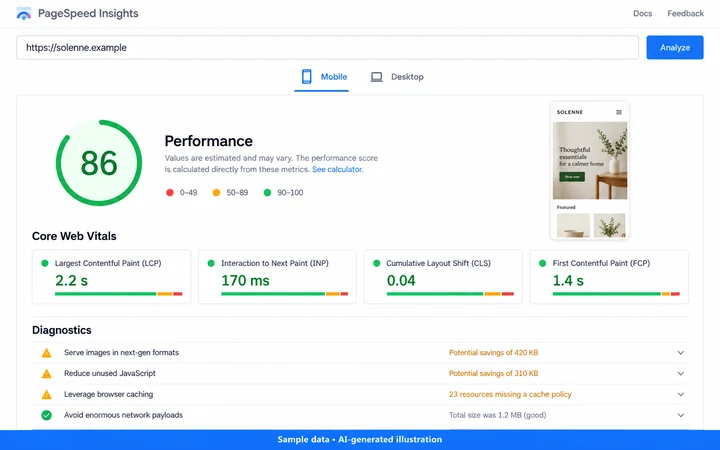Click the 86 performance score gauge

99,163
